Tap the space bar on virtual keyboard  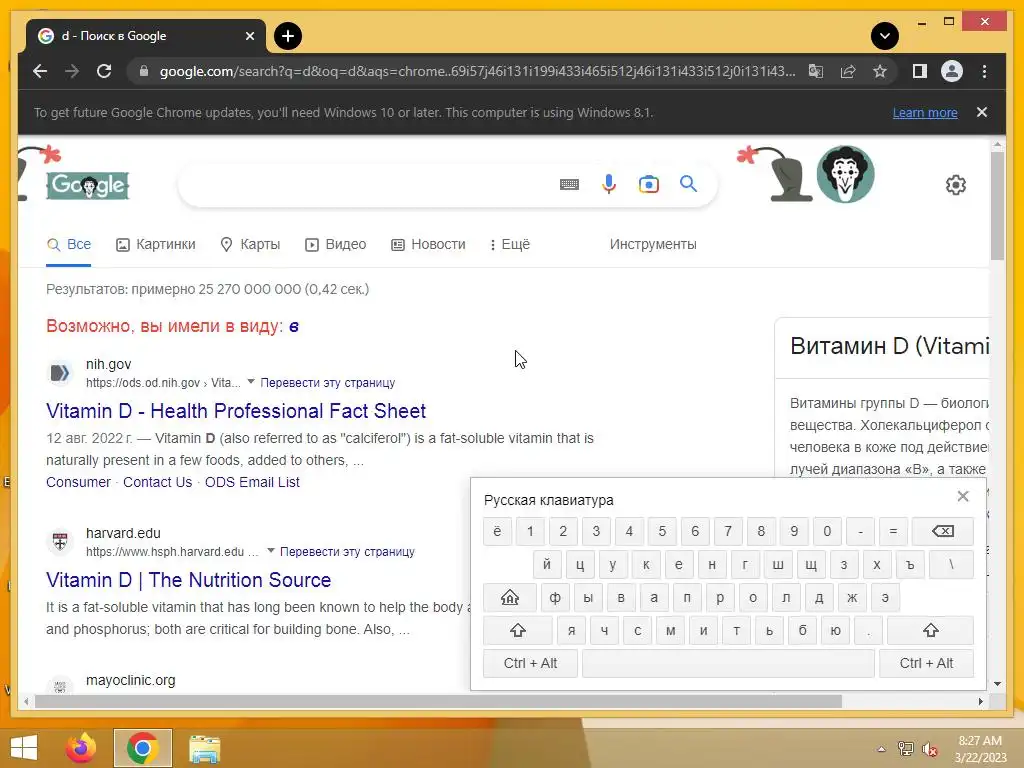(728, 664)
